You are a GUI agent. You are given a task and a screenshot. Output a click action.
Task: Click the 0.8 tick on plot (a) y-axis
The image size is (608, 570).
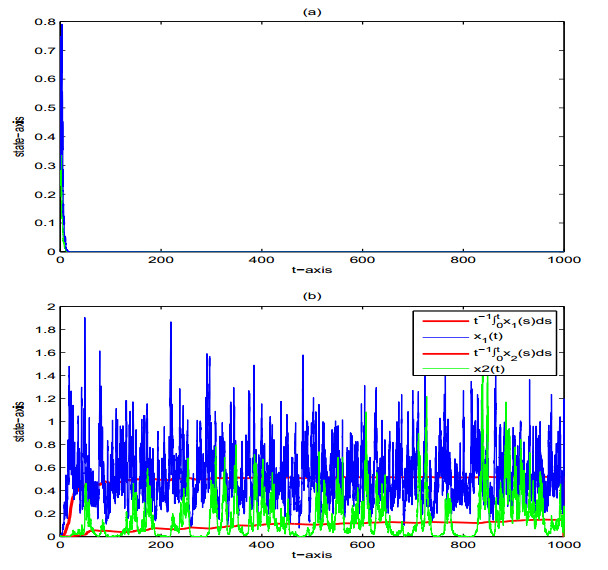pos(47,21)
